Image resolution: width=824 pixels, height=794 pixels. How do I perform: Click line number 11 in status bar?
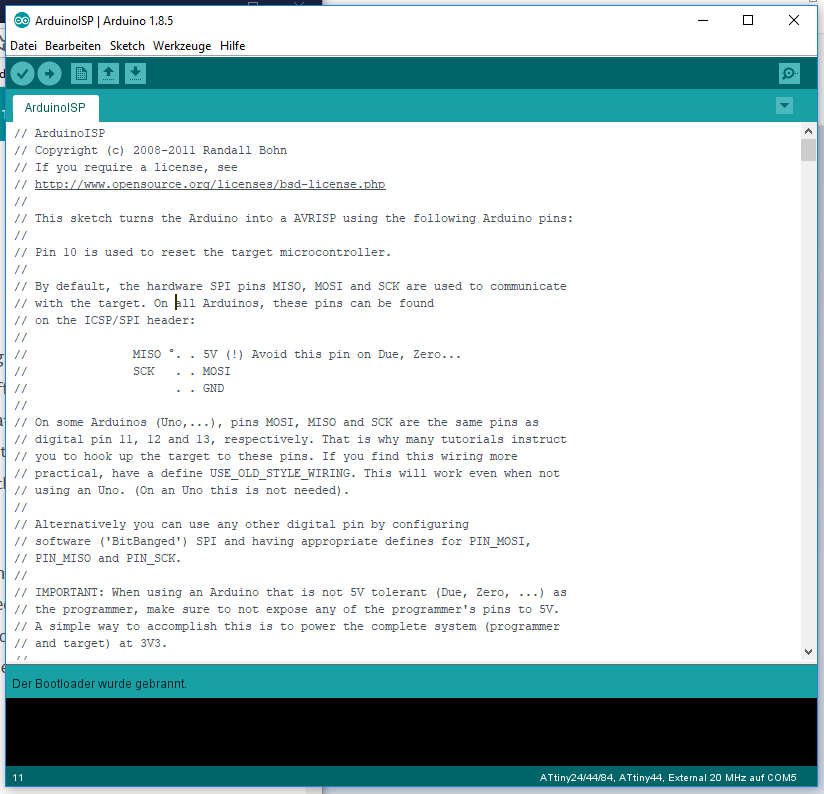[x=18, y=778]
